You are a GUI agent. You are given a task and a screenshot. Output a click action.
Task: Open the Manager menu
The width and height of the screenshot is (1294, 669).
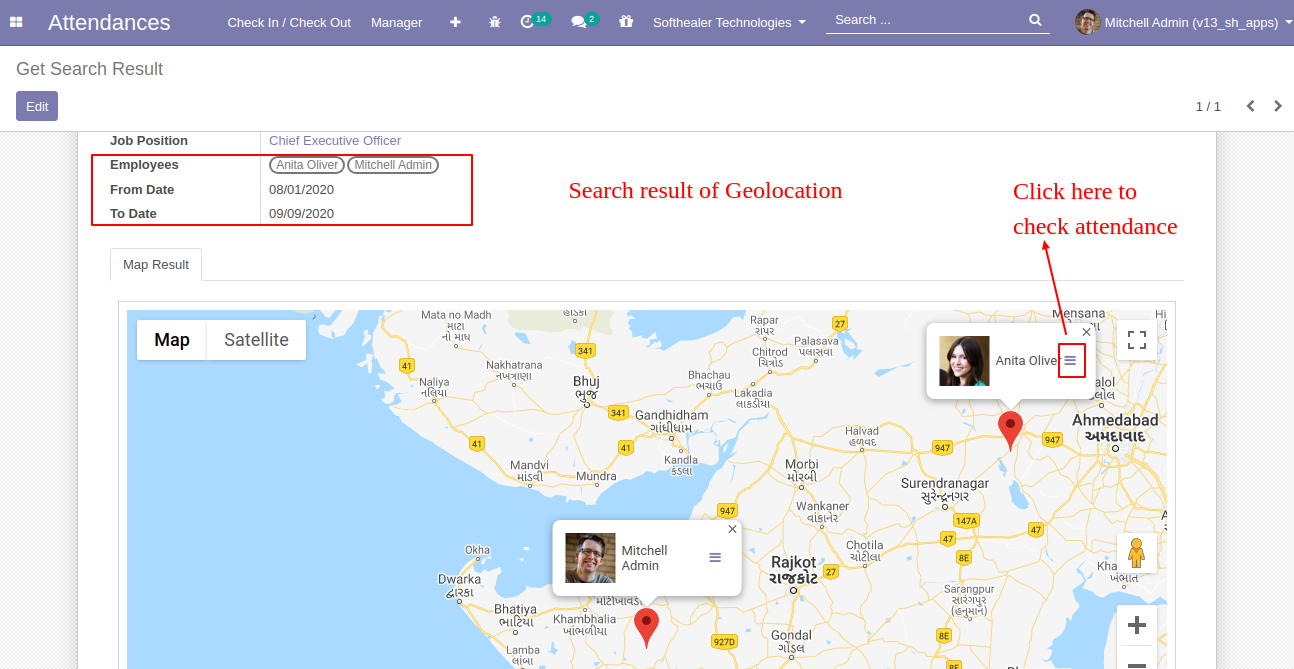click(396, 22)
